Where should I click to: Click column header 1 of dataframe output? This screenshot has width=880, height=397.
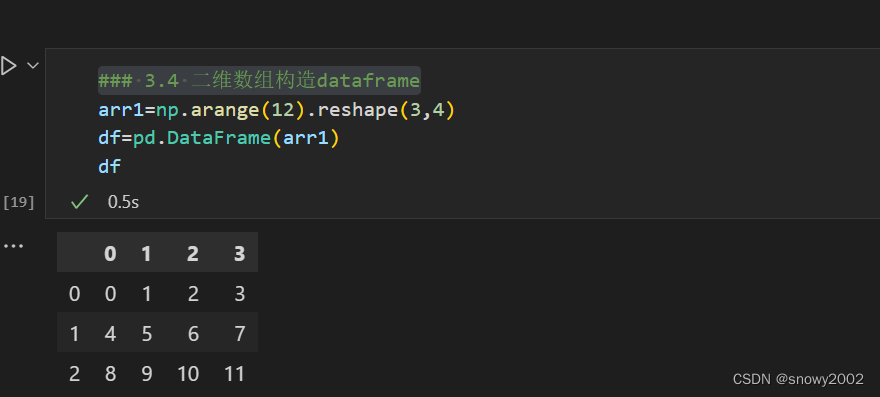146,254
